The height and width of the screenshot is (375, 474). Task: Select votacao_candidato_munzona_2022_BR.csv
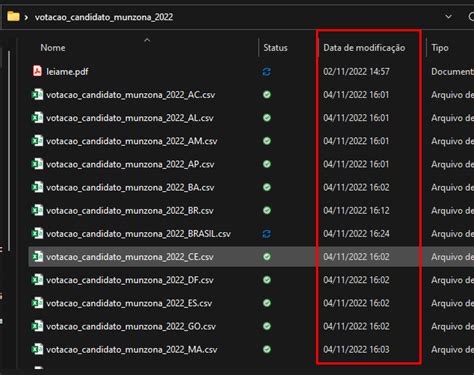(130, 211)
